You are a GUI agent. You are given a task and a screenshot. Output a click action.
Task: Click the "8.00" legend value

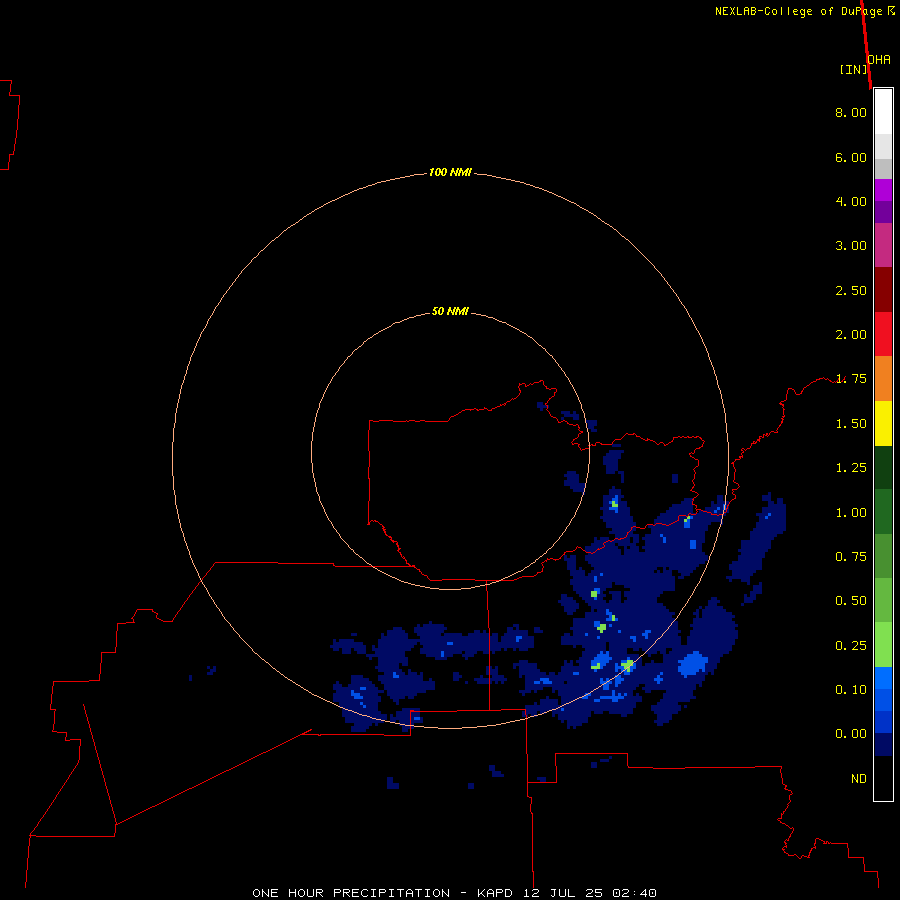(851, 112)
